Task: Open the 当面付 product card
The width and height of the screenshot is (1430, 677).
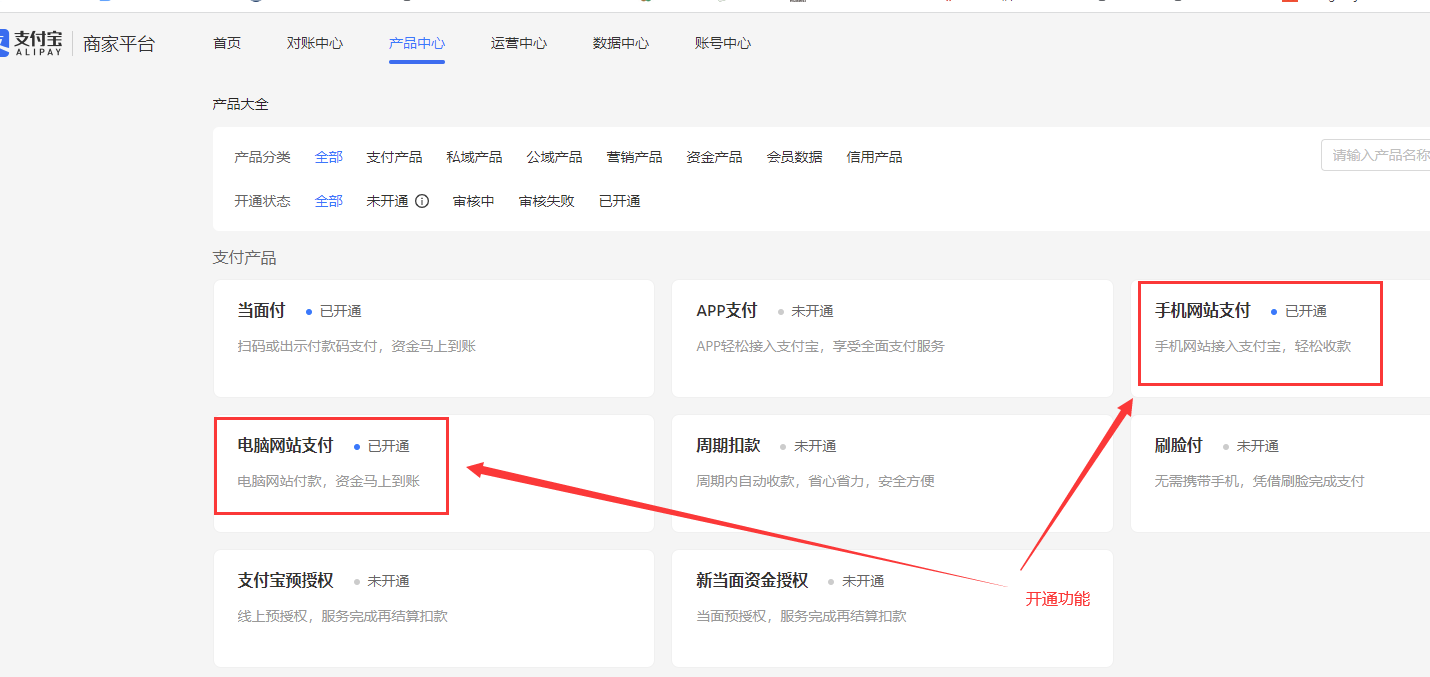Action: [x=433, y=338]
